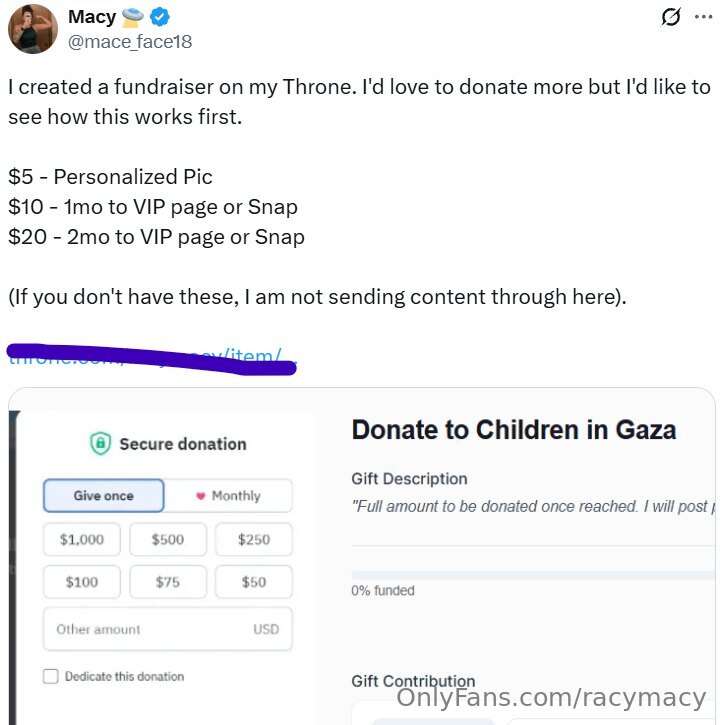Open the Grok slash-circle icon
This screenshot has width=720, height=725.
tap(671, 17)
